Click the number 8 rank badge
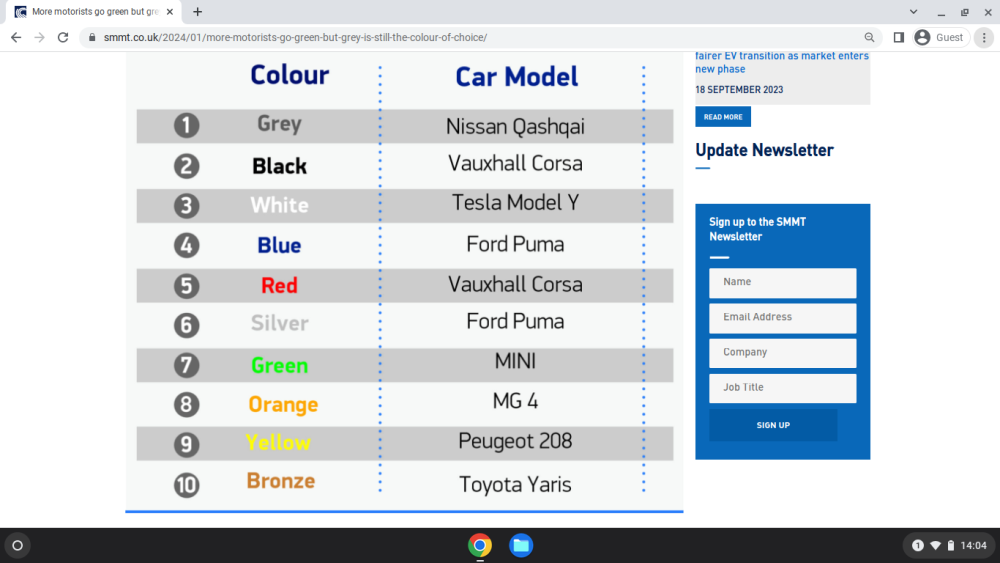The image size is (1000, 563). point(186,405)
